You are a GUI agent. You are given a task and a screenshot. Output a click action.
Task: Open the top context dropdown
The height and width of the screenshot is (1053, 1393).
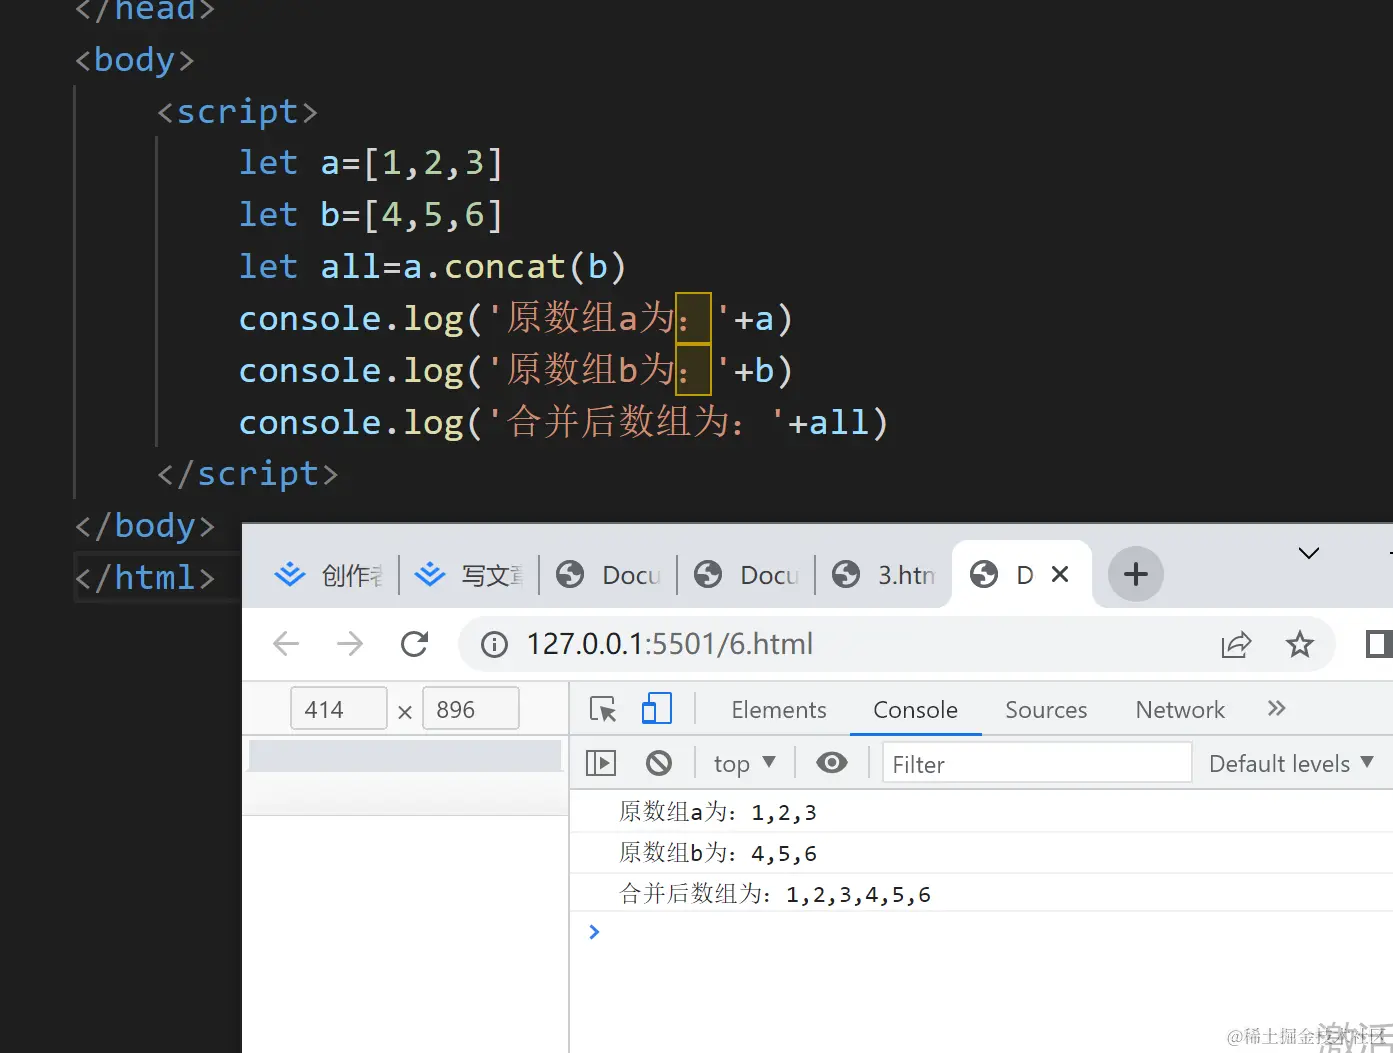click(744, 764)
